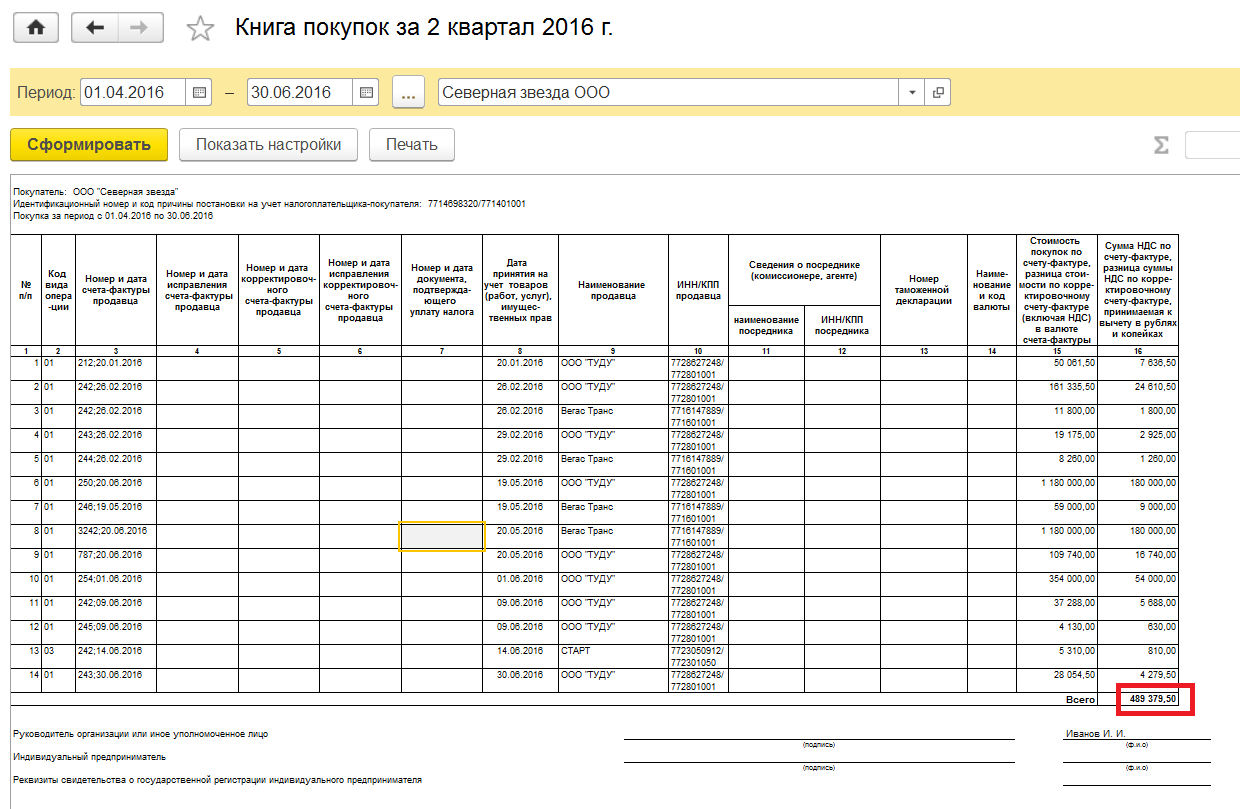1240x809 pixels.
Task: Click Показать настройки button
Action: [x=269, y=145]
